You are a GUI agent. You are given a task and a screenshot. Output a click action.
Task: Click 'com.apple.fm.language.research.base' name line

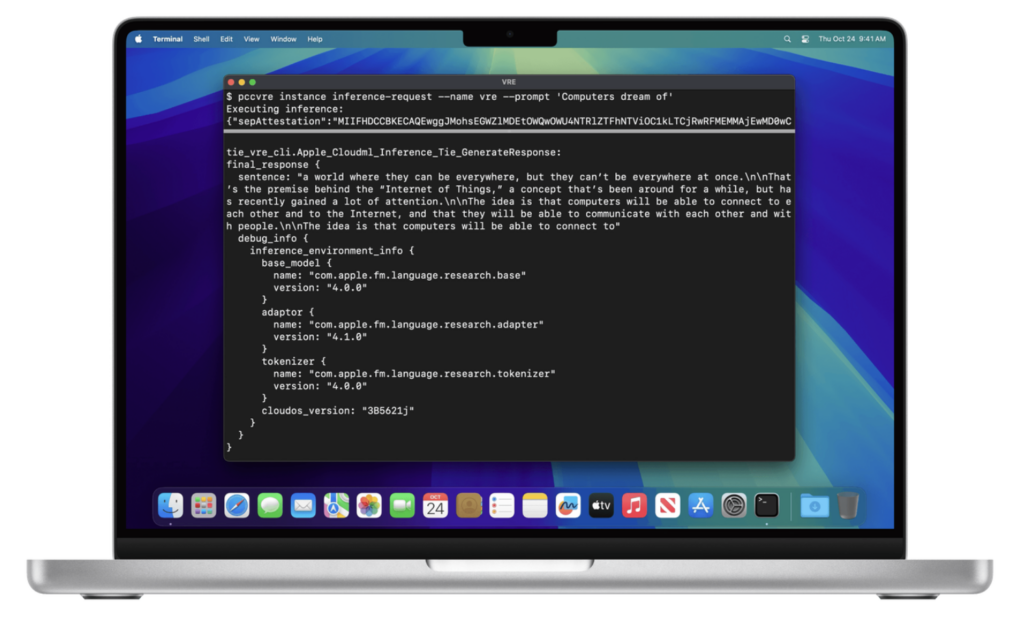coord(400,275)
